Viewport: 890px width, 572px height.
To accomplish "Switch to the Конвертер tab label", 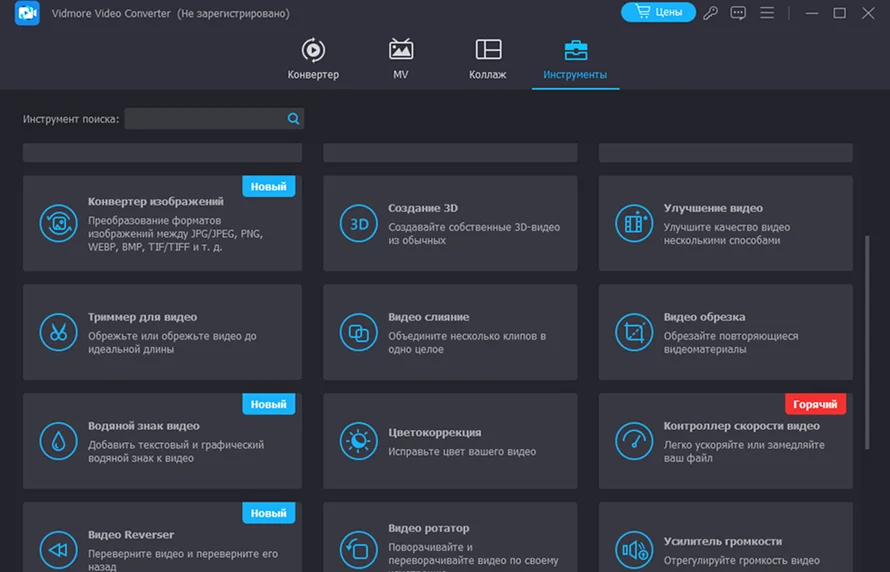I will 313,74.
